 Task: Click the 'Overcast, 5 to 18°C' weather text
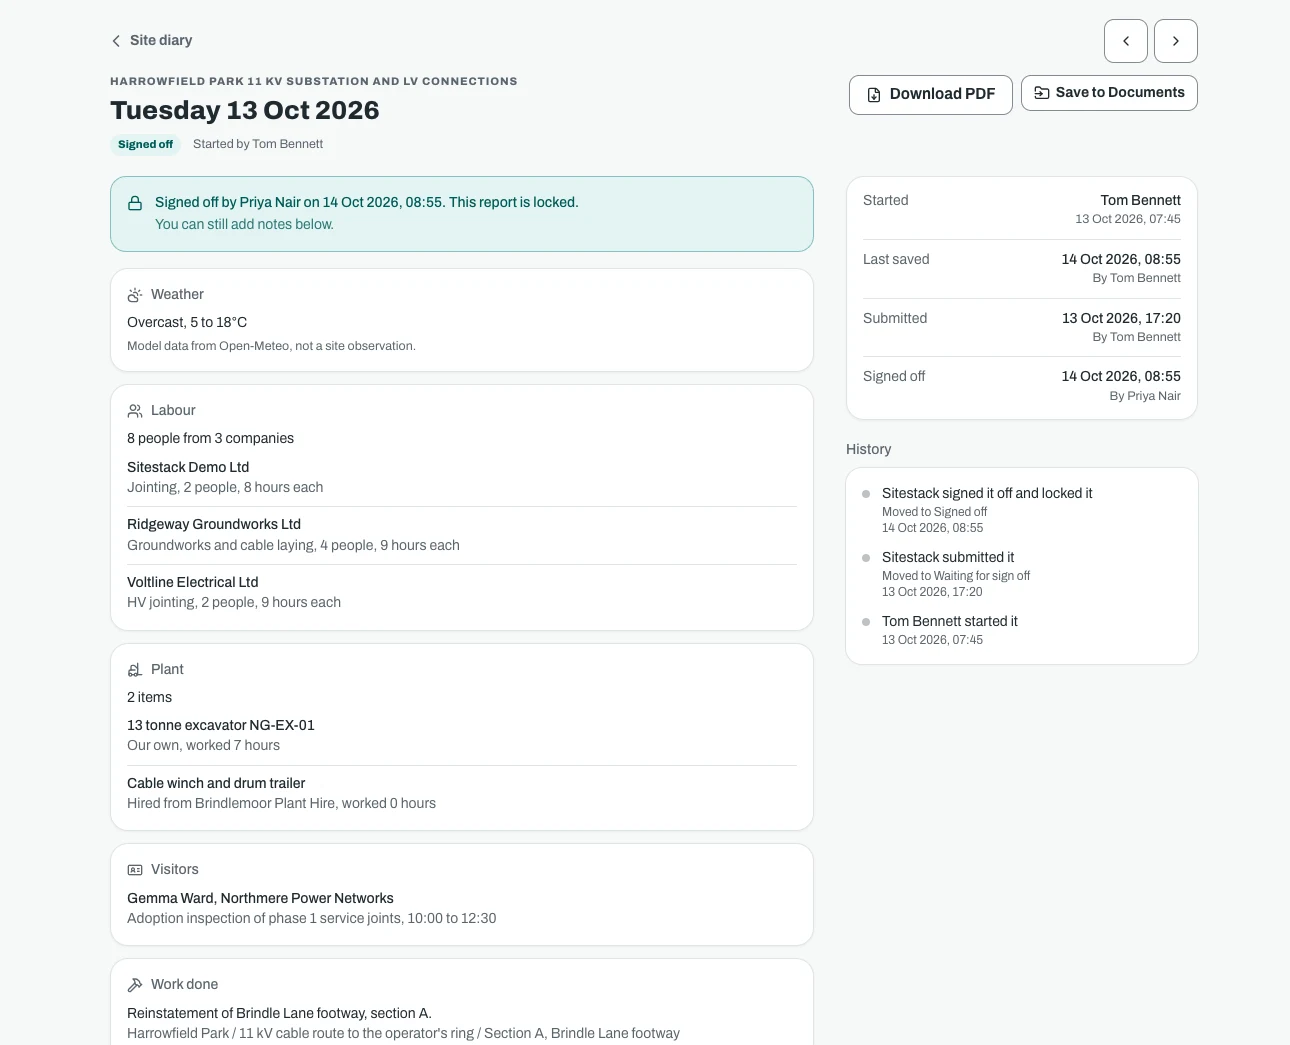pyautogui.click(x=187, y=322)
